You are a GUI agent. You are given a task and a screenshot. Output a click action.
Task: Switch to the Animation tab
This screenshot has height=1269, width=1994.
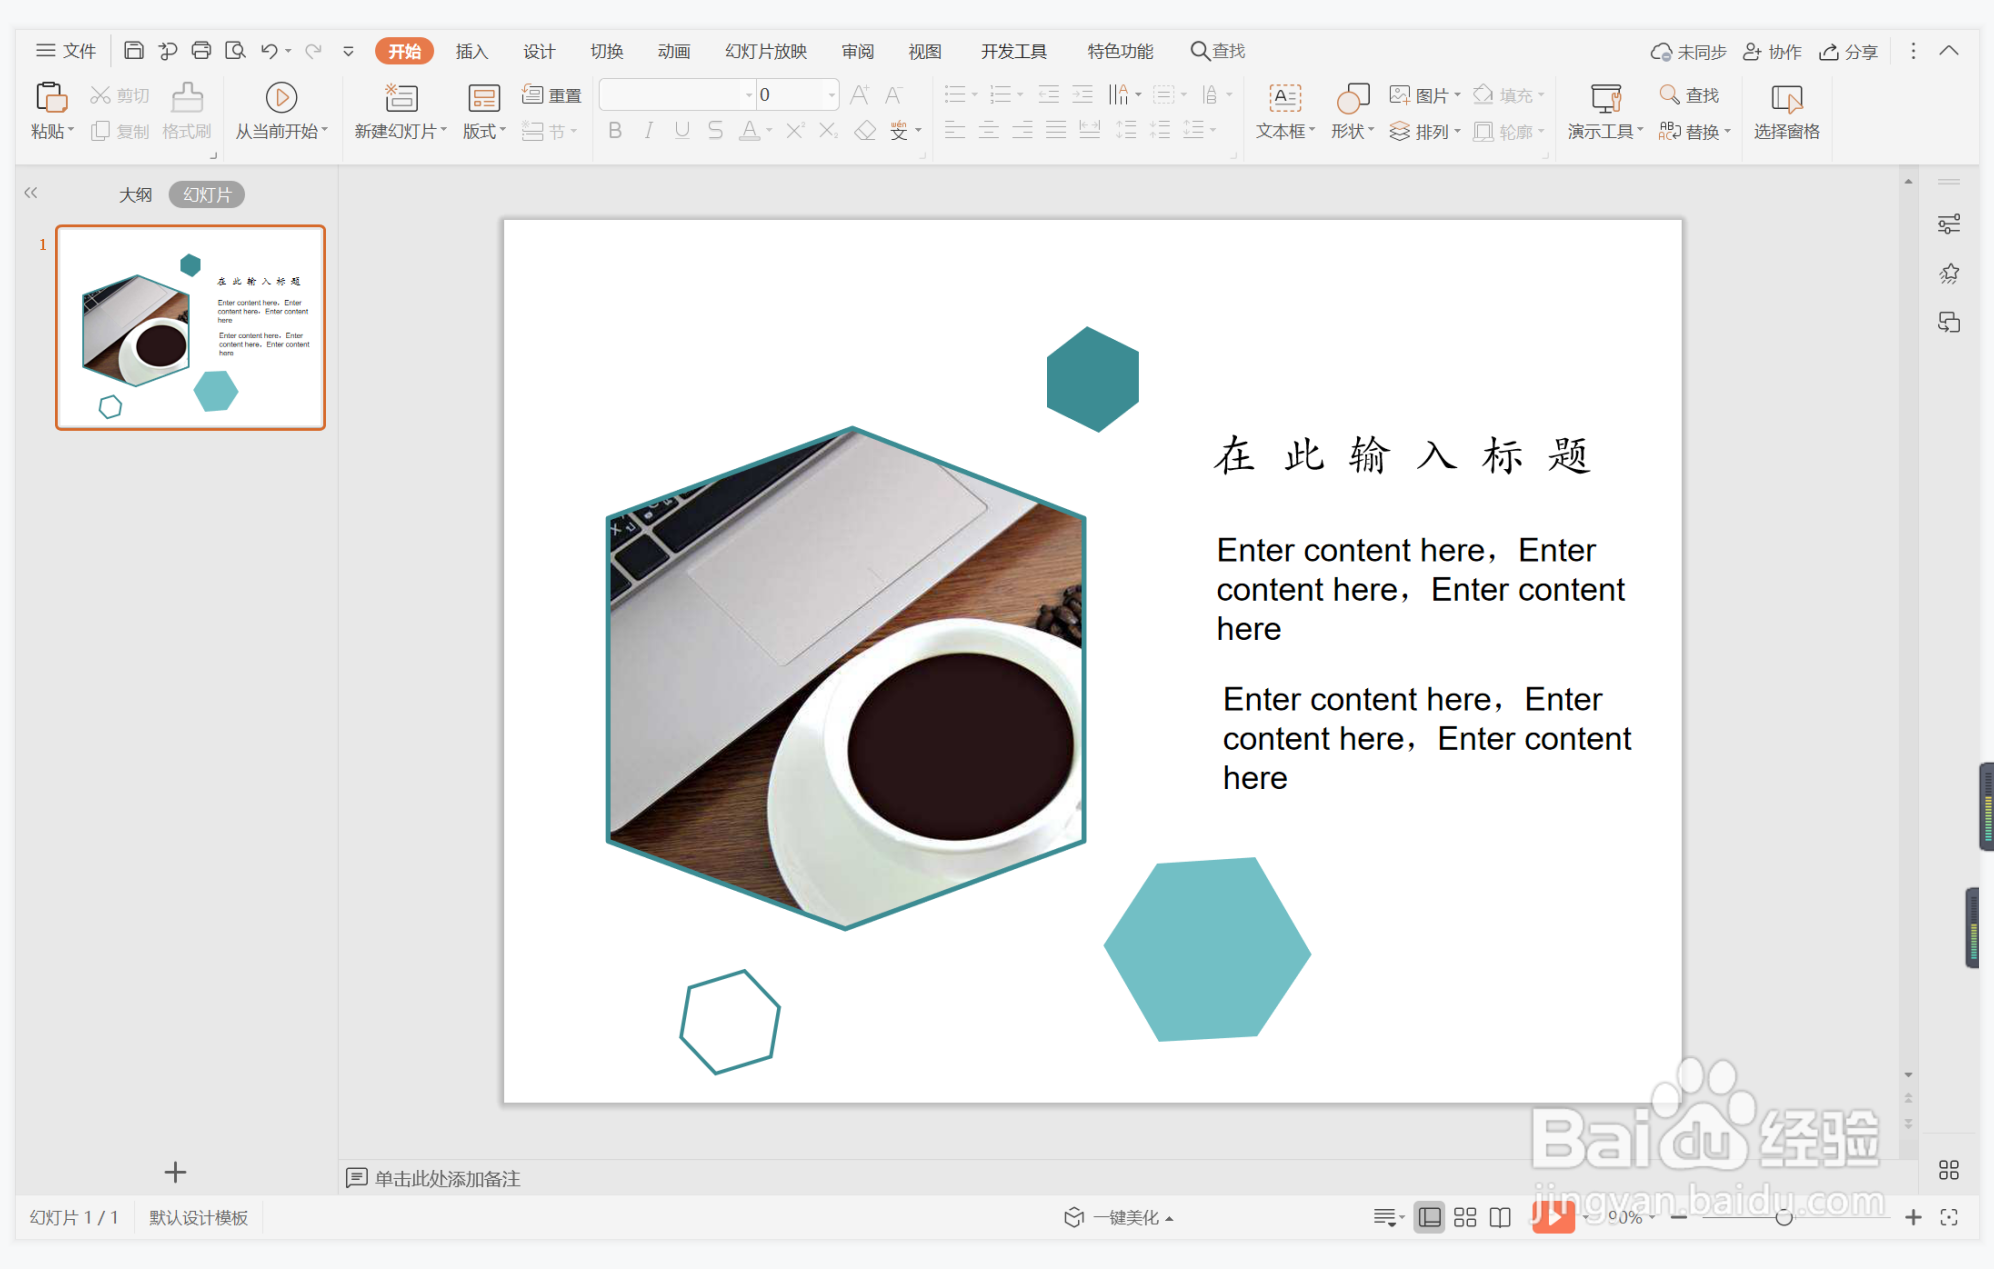click(674, 51)
